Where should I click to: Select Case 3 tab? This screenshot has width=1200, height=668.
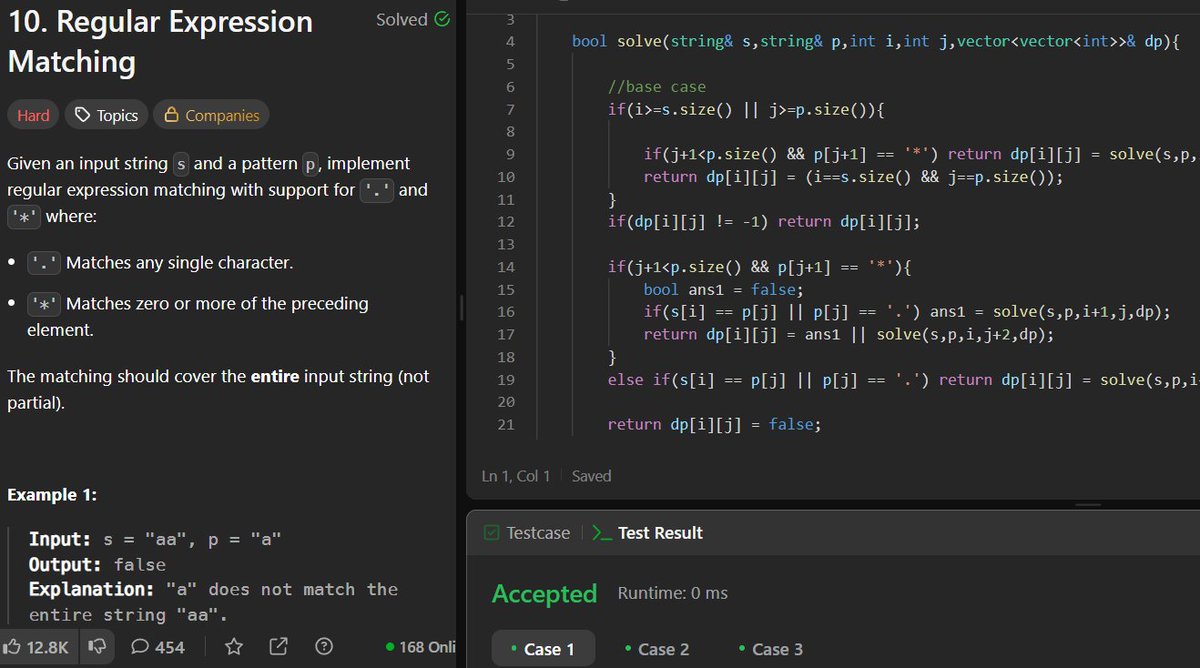pyautogui.click(x=770, y=649)
